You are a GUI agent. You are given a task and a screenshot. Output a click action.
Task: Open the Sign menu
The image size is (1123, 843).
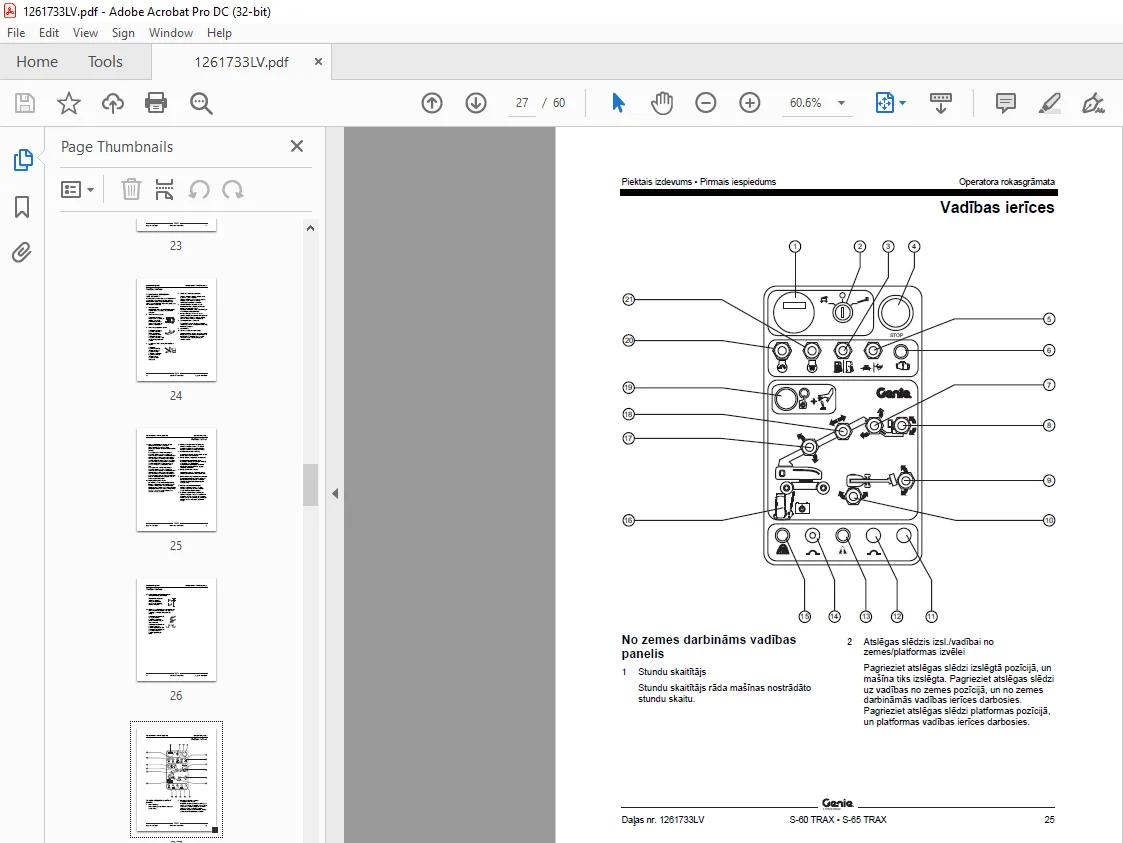123,33
